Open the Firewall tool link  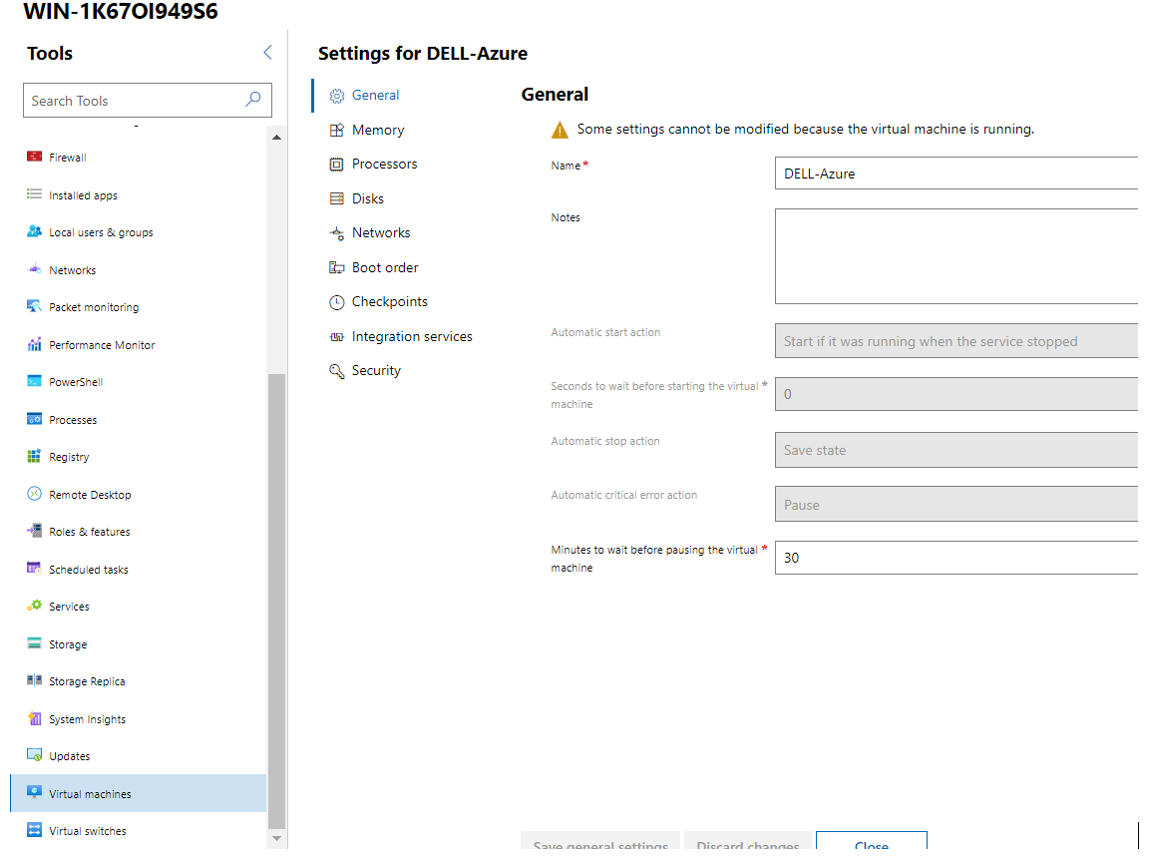coord(67,157)
